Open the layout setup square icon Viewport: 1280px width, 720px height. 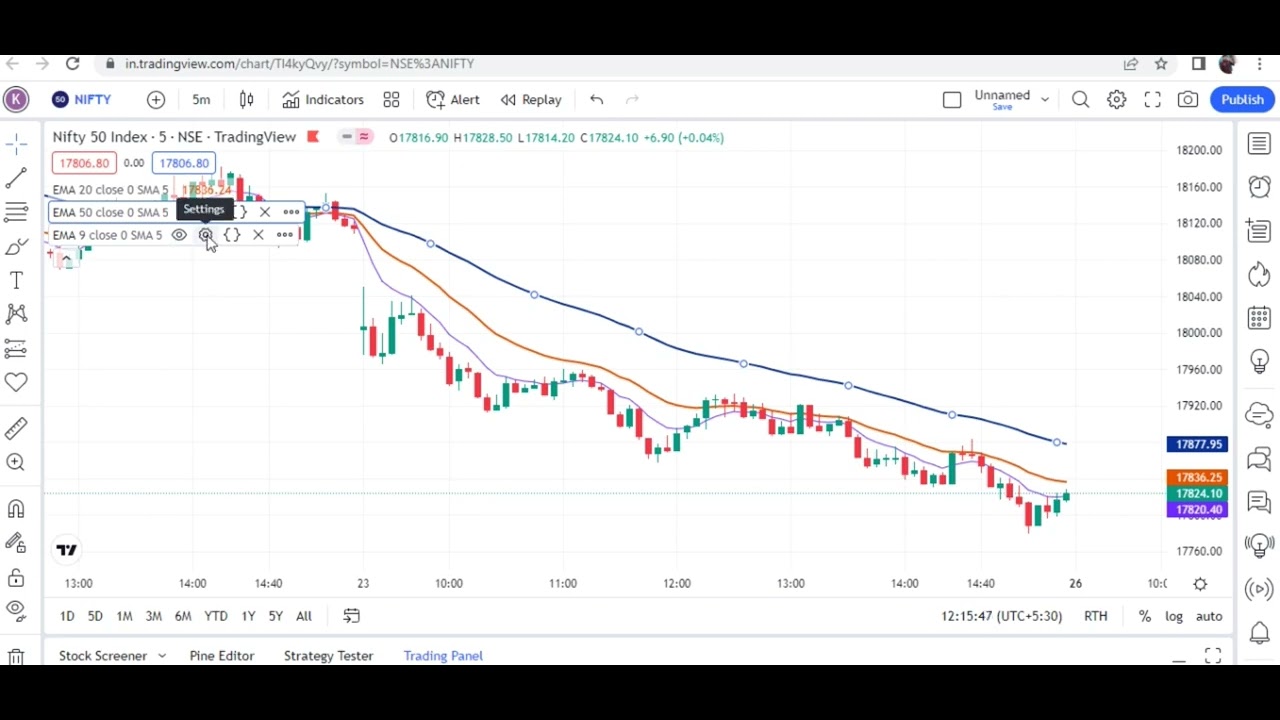[x=952, y=99]
